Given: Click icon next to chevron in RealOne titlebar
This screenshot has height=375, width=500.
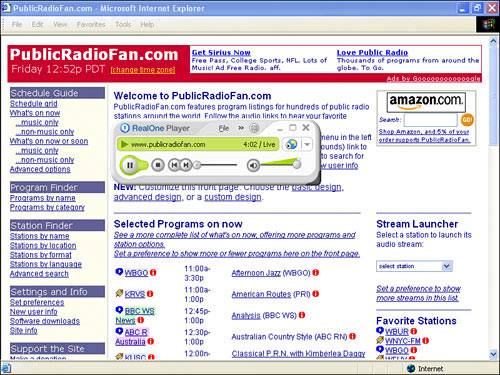Looking at the screenshot, I should click(x=254, y=128).
